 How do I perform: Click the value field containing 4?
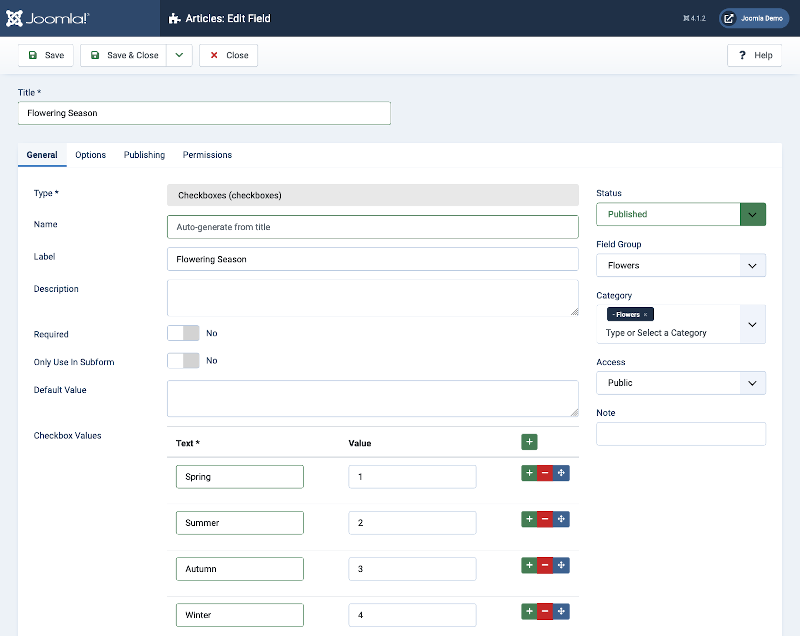[x=412, y=615]
